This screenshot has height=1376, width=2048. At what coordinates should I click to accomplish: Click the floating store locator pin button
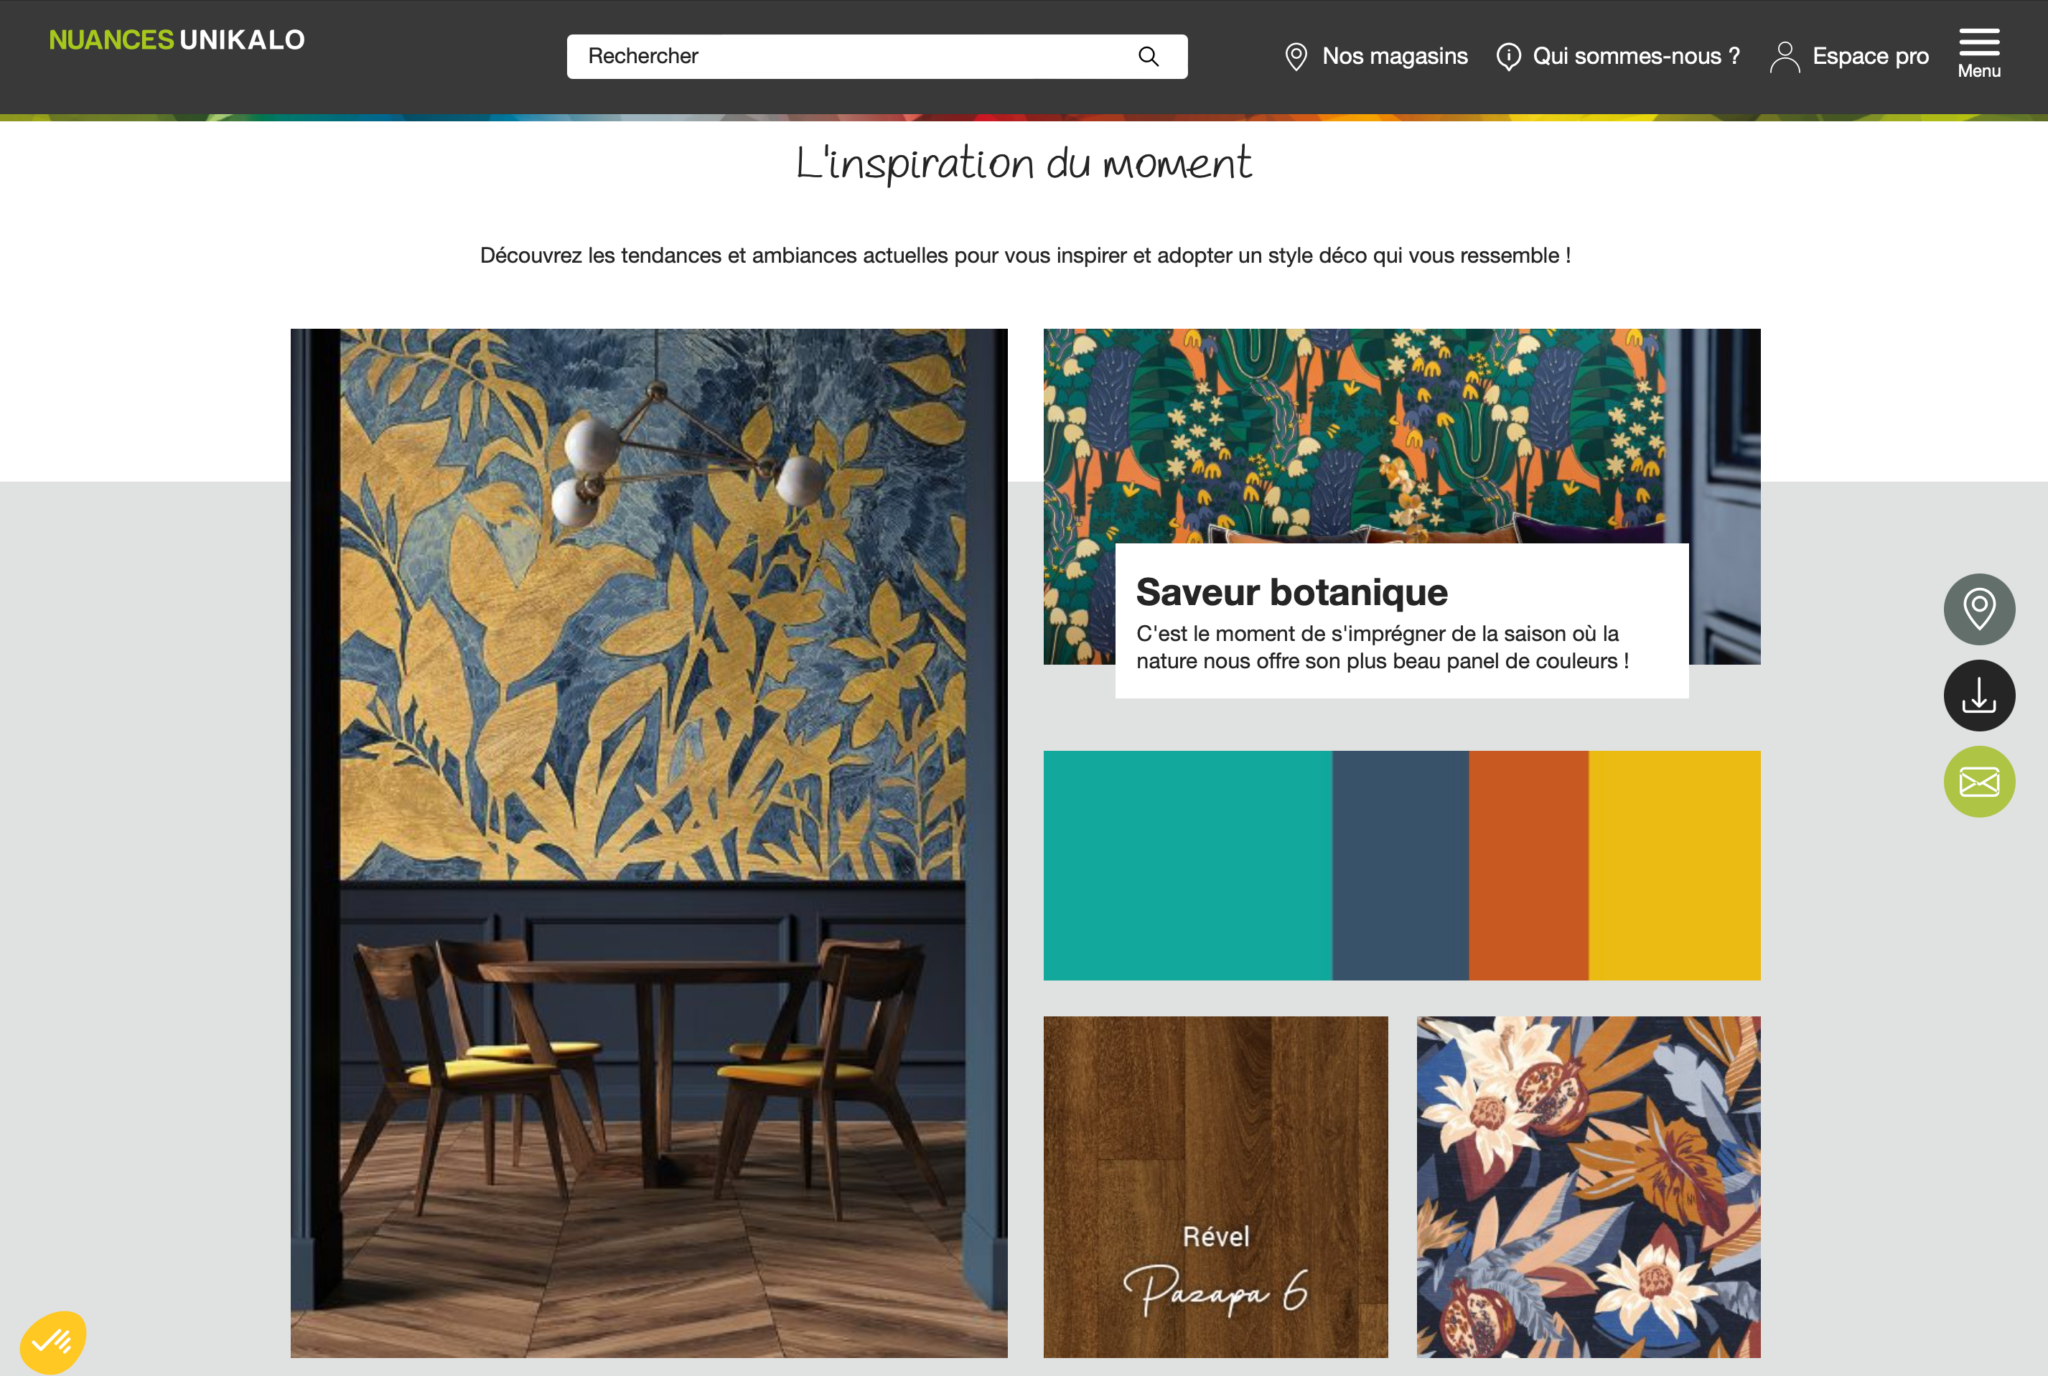(x=1979, y=609)
